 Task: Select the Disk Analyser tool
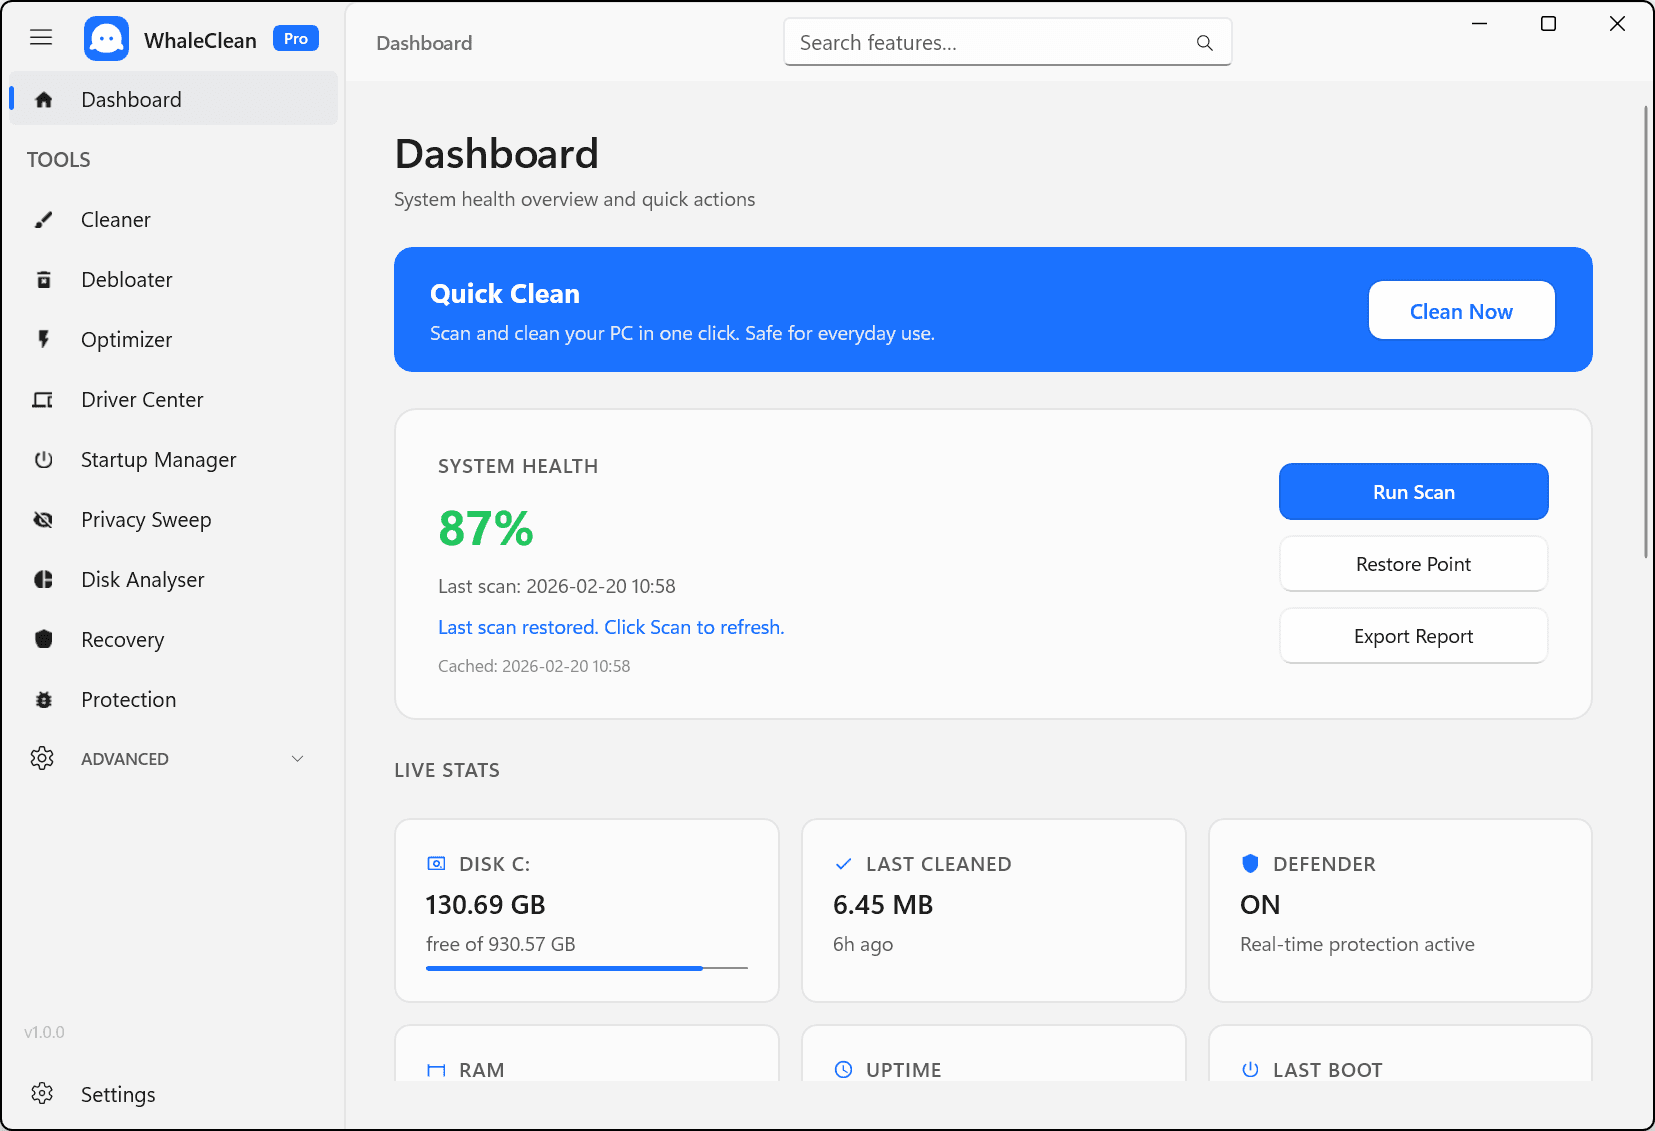[144, 579]
